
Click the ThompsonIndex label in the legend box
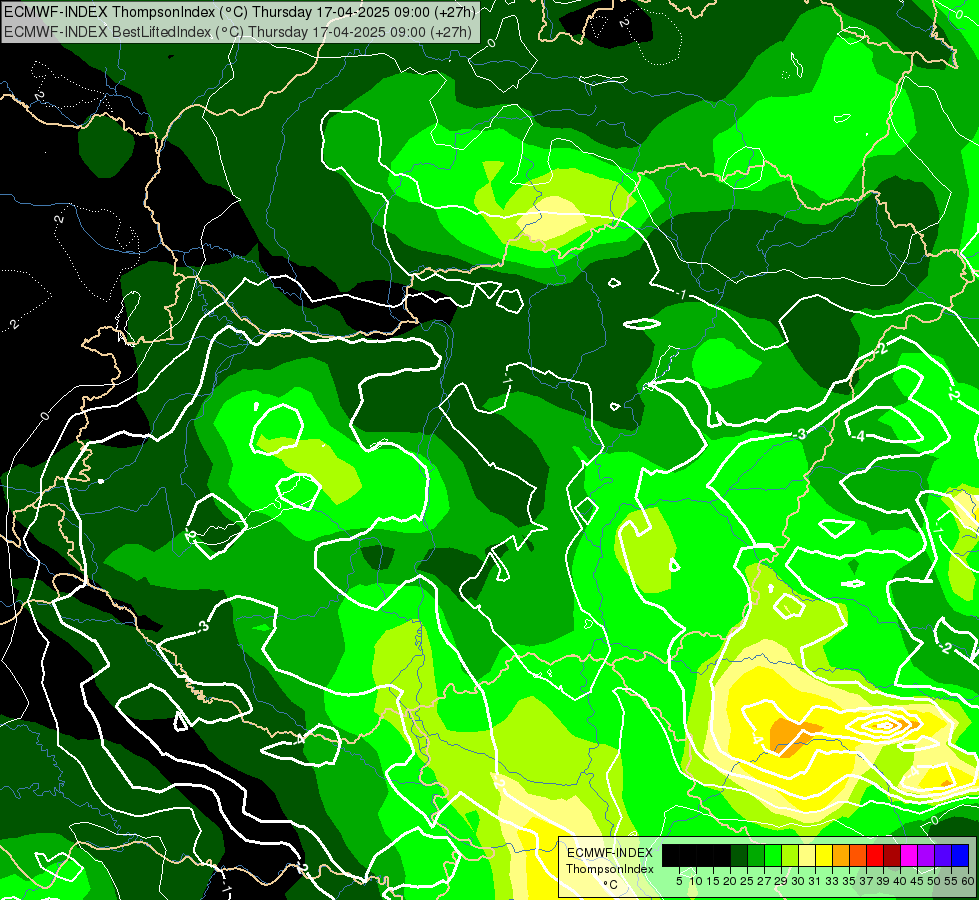pyautogui.click(x=610, y=869)
